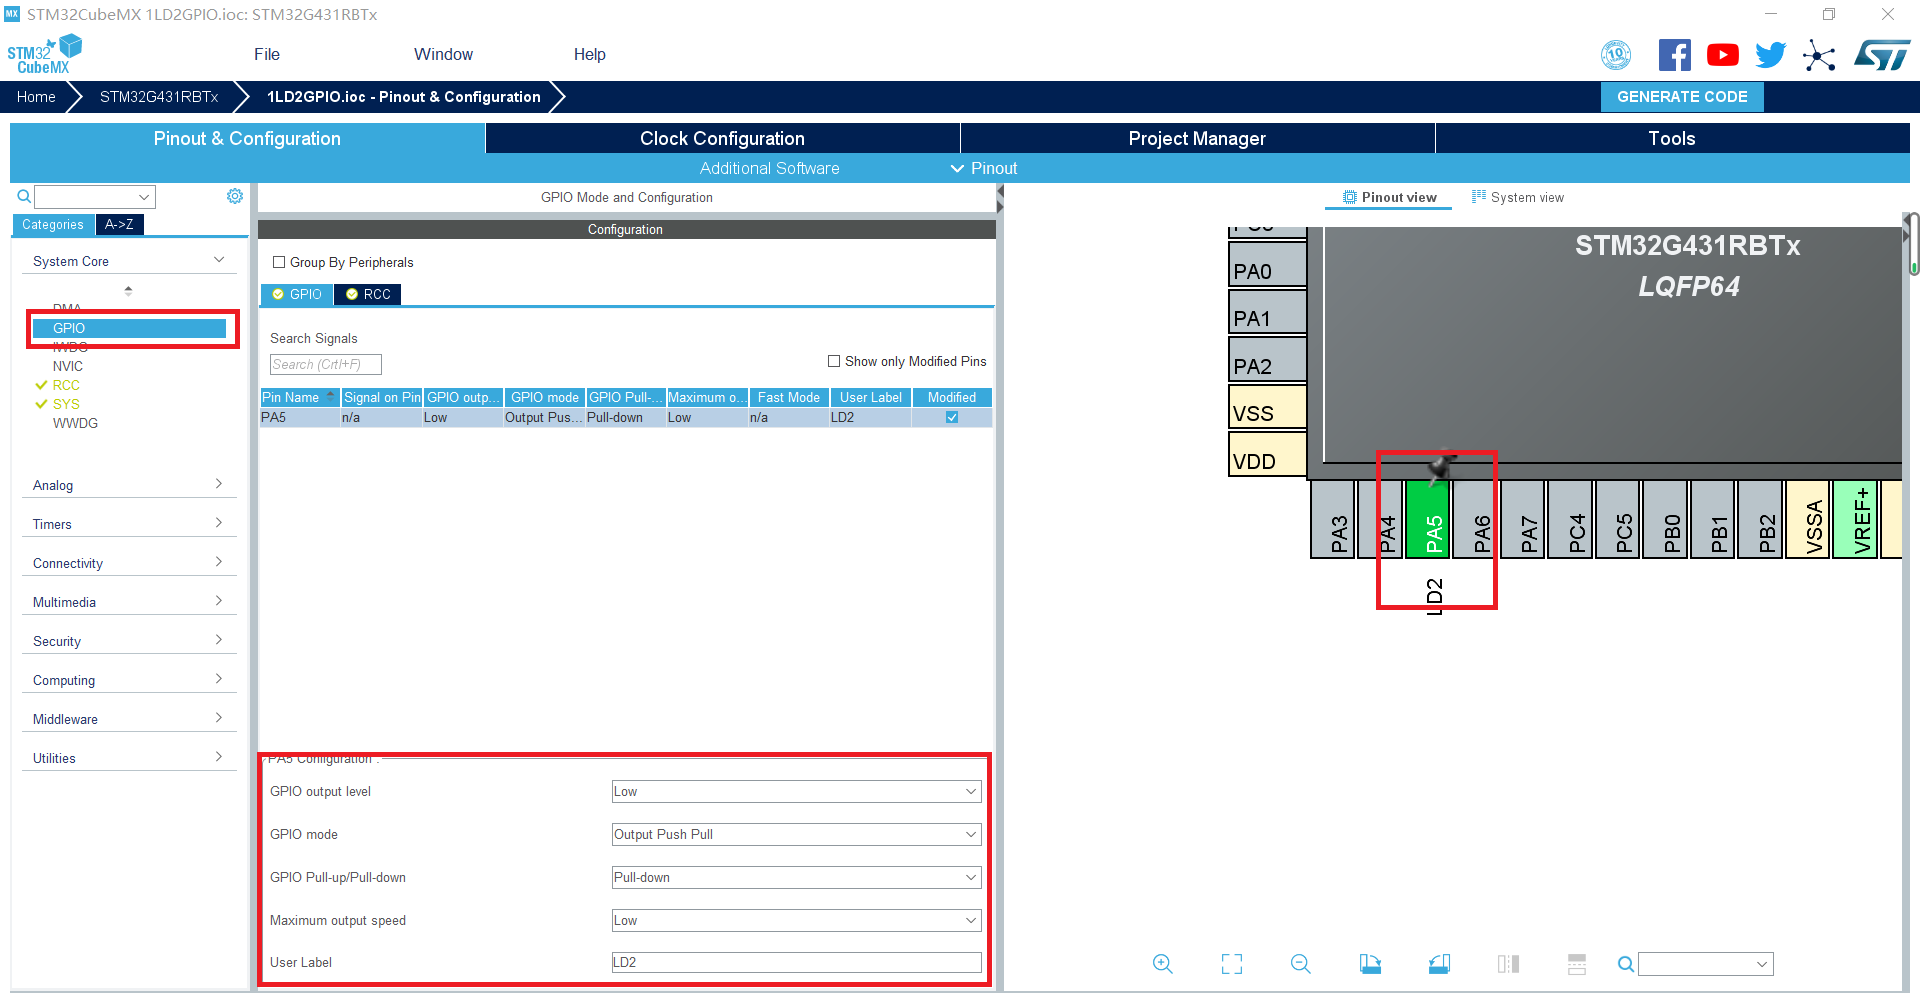Image resolution: width=1920 pixels, height=1003 pixels.
Task: Open GPIO output level dropdown
Action: pos(796,791)
